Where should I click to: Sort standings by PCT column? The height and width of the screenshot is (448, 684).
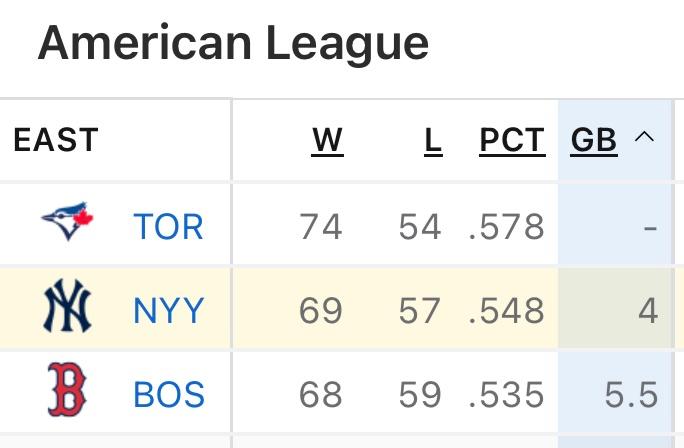[x=512, y=141]
